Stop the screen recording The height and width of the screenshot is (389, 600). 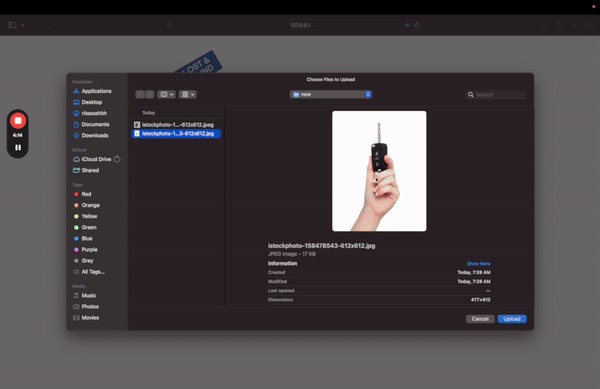point(18,121)
